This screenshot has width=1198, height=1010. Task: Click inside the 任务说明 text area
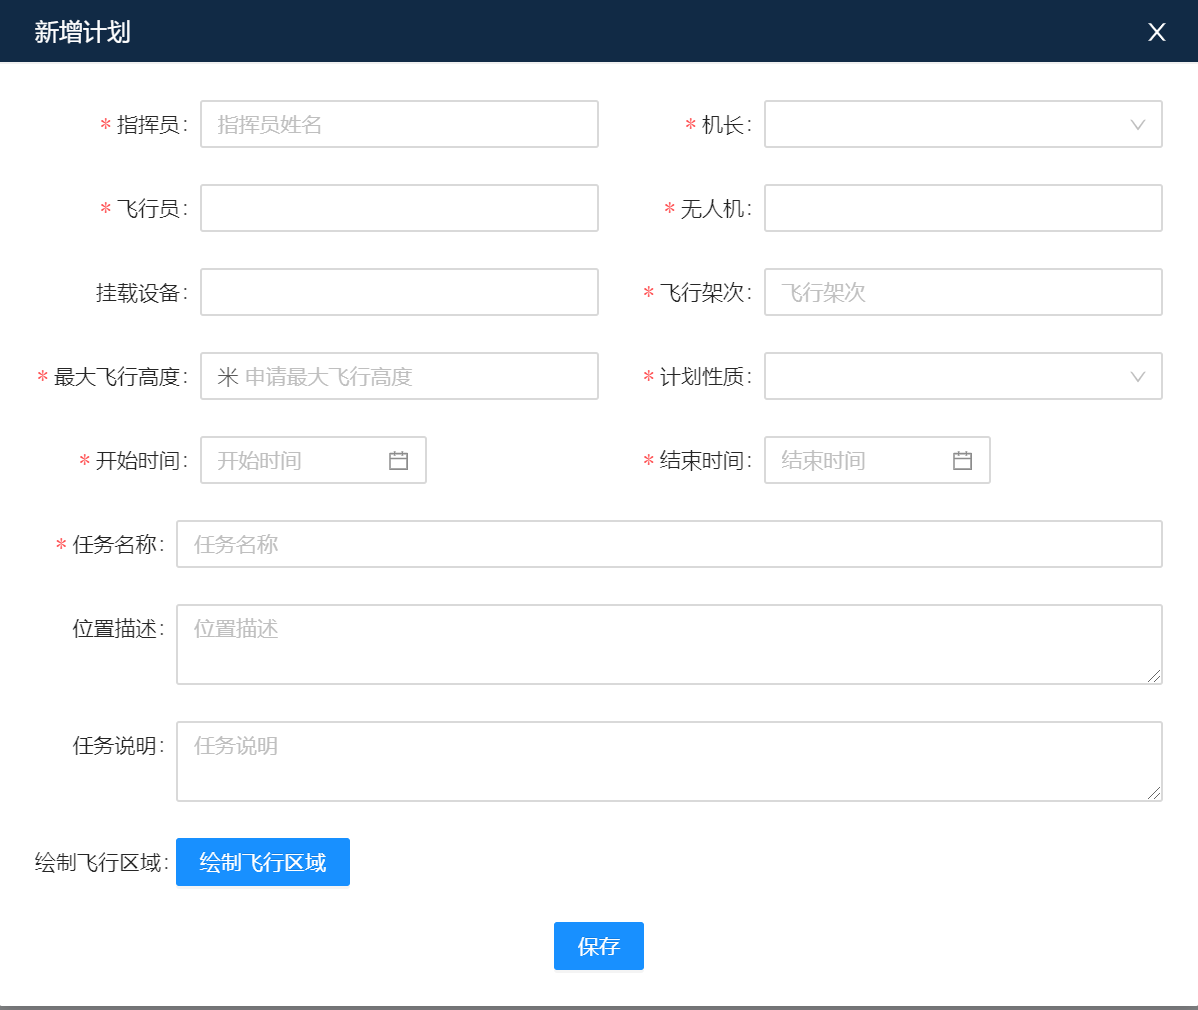668,761
